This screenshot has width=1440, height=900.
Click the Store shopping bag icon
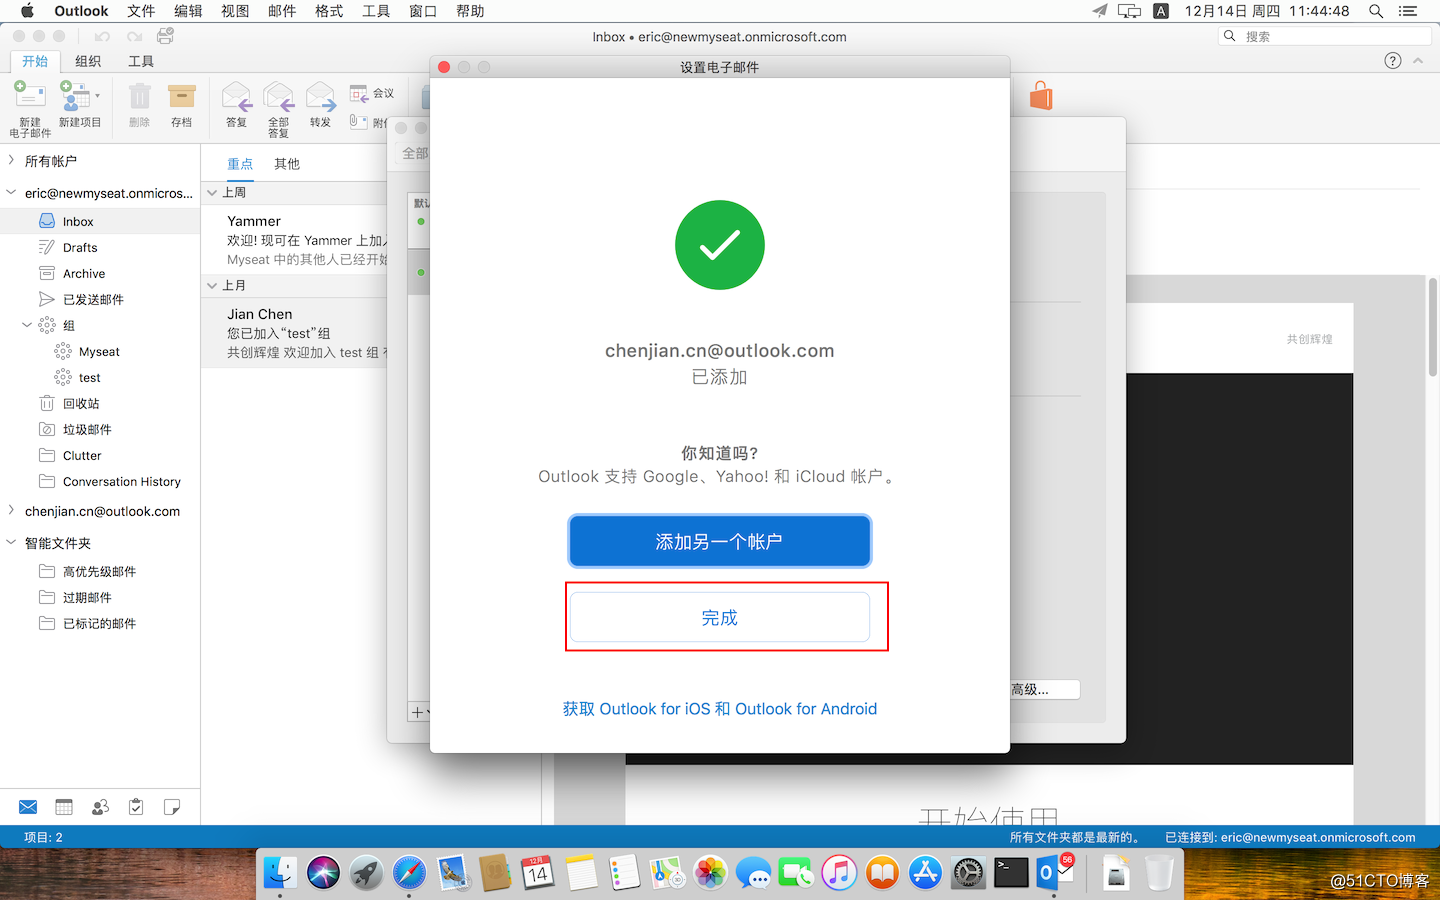pyautogui.click(x=1041, y=96)
